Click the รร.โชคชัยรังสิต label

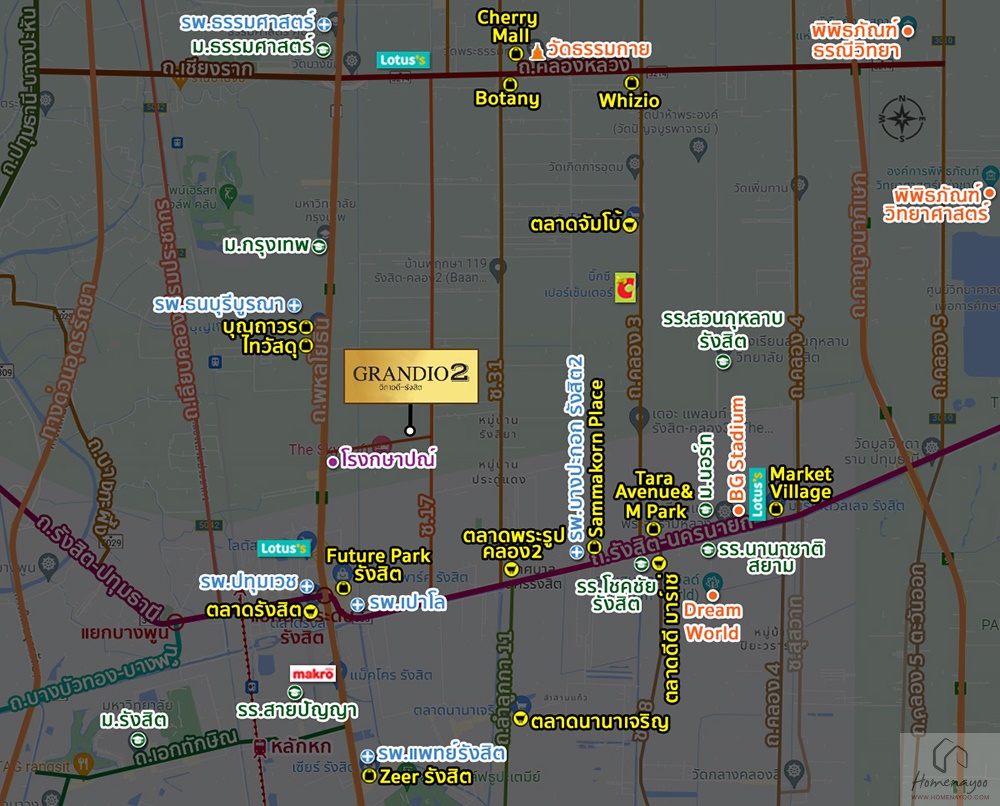[616, 594]
